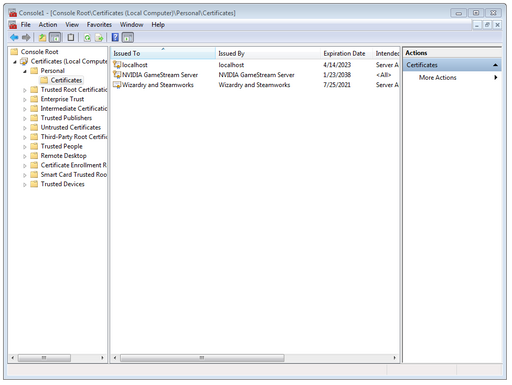The width and height of the screenshot is (512, 385).
Task: Click the Remote Desktop folder icon
Action: click(34, 156)
